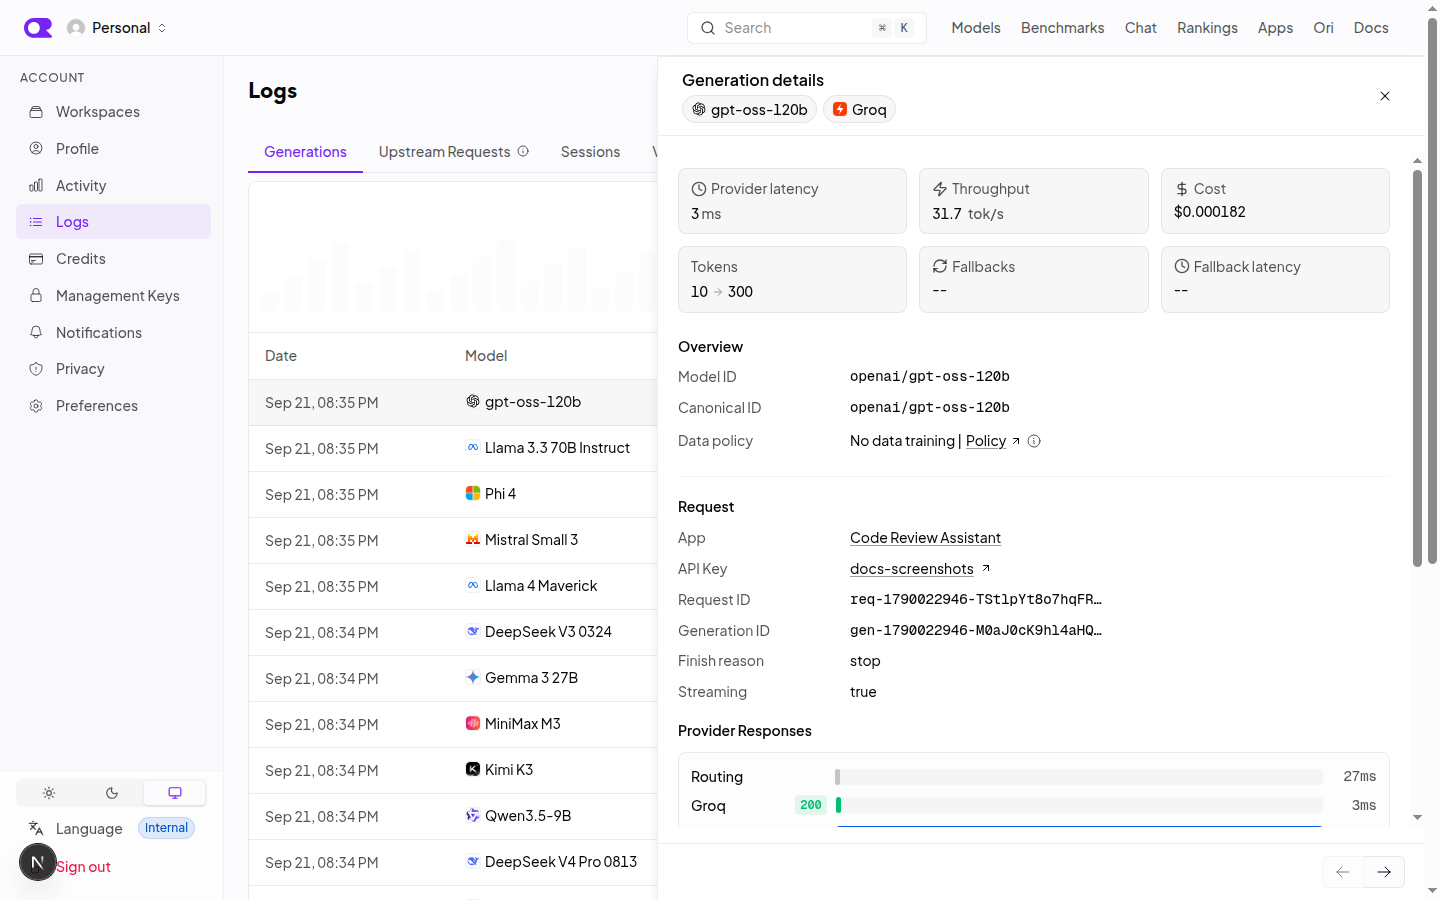The height and width of the screenshot is (900, 1440).
Task: Click the Groq provider chip
Action: [x=859, y=110]
